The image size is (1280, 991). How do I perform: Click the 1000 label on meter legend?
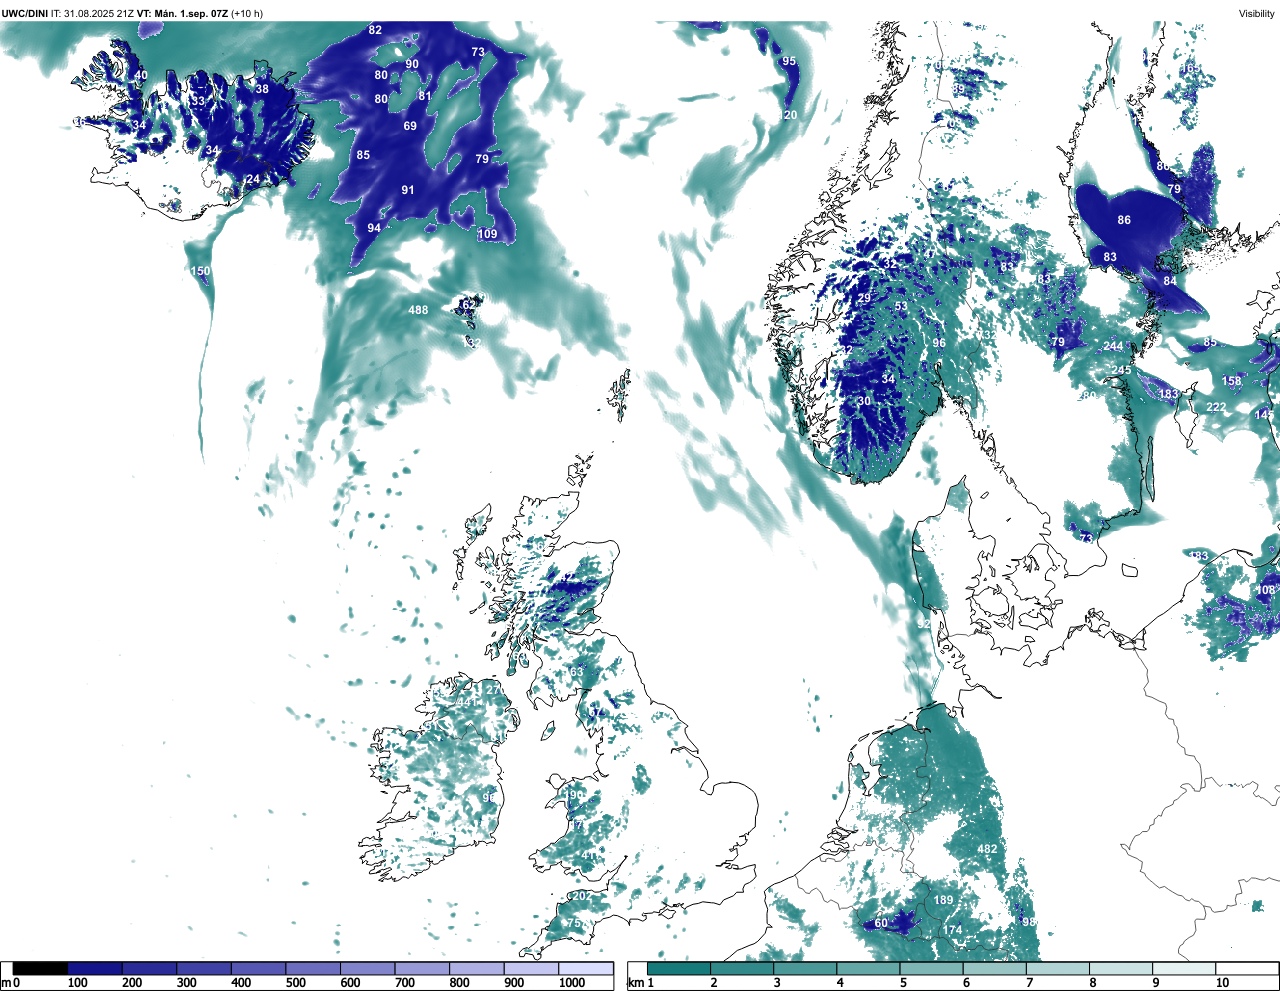click(x=571, y=983)
